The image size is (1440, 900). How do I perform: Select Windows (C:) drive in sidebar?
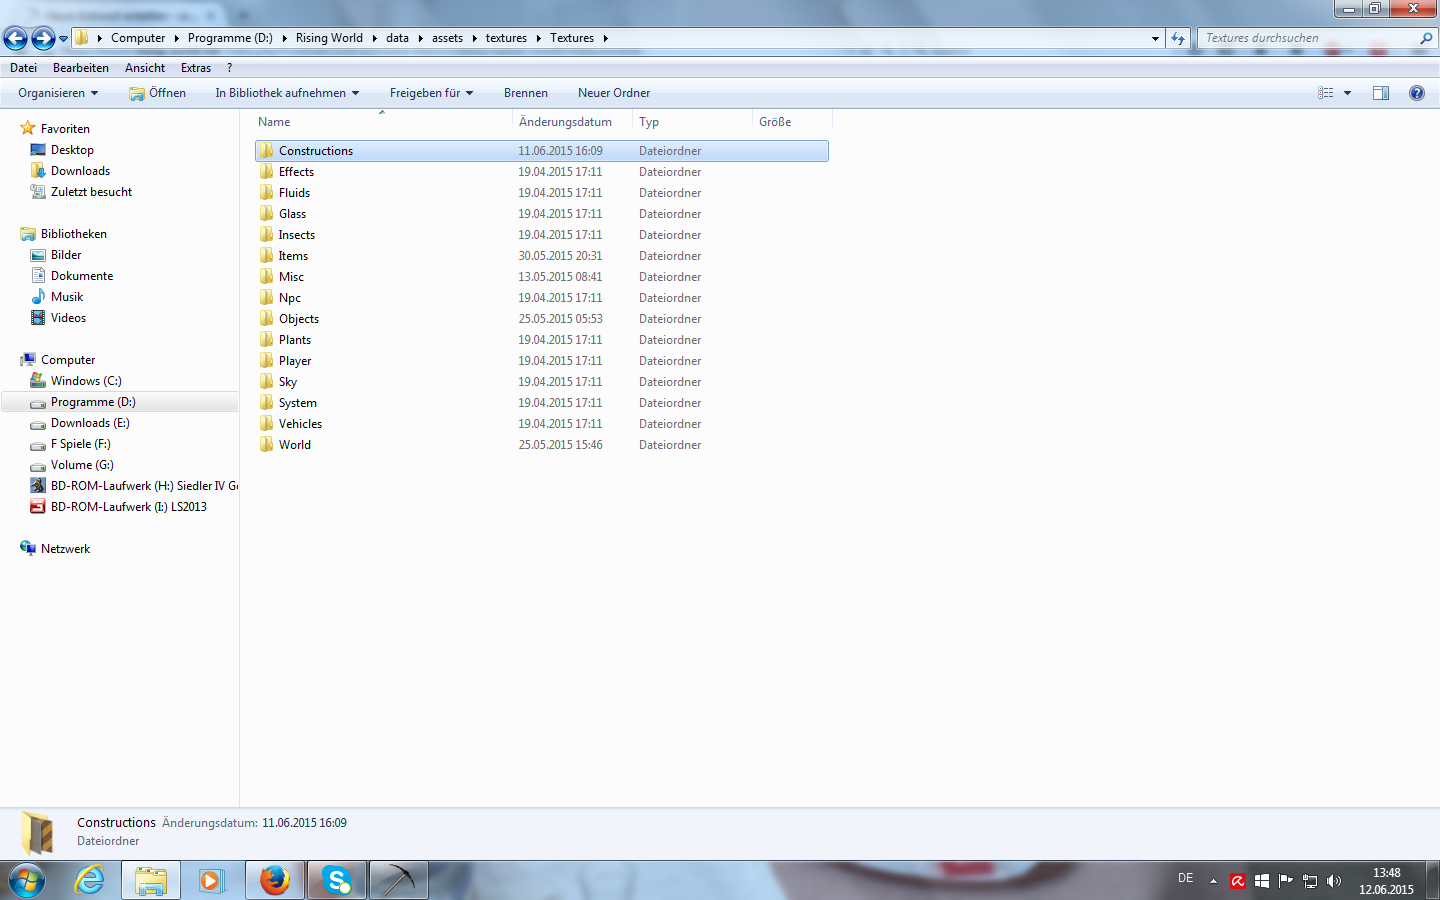(x=86, y=381)
